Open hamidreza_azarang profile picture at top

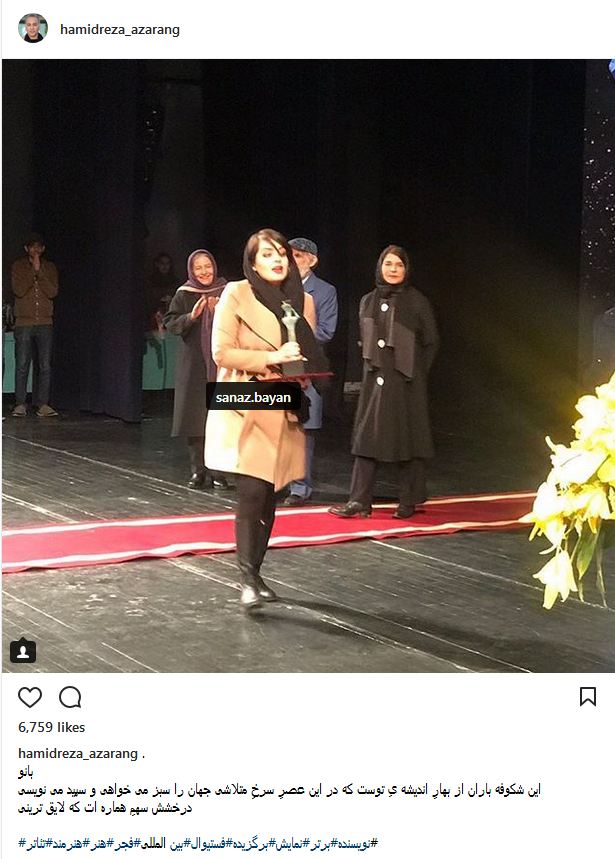click(33, 28)
